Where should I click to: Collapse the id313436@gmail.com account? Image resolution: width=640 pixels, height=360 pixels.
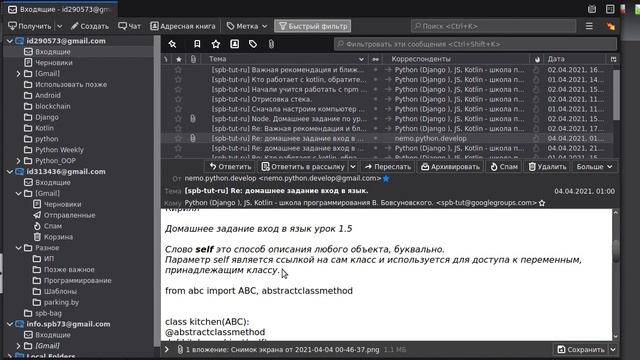(10, 171)
